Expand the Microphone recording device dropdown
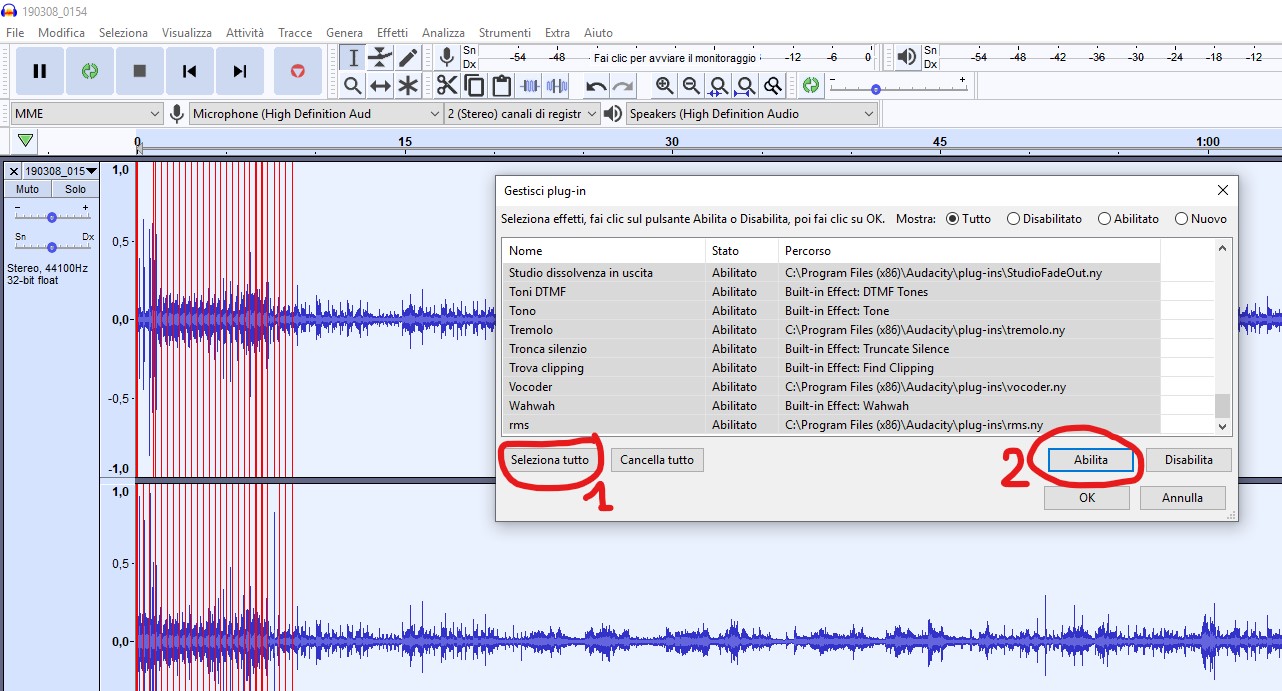The width and height of the screenshot is (1282, 691). 316,114
